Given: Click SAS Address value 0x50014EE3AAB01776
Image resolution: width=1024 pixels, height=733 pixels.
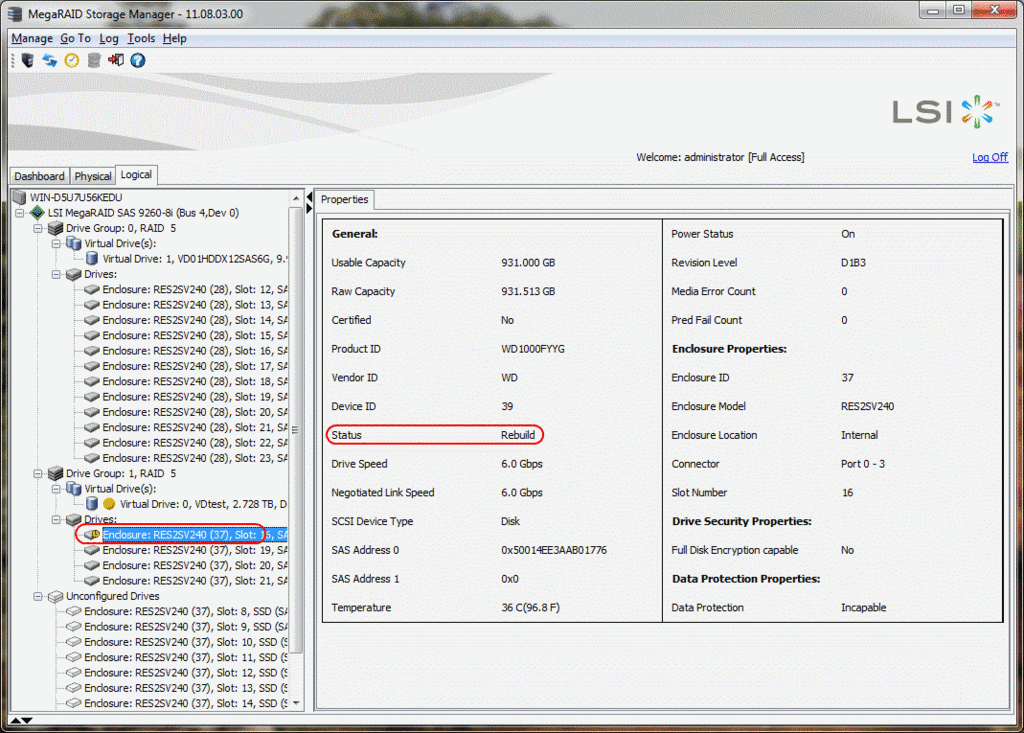Looking at the screenshot, I should tap(554, 550).
